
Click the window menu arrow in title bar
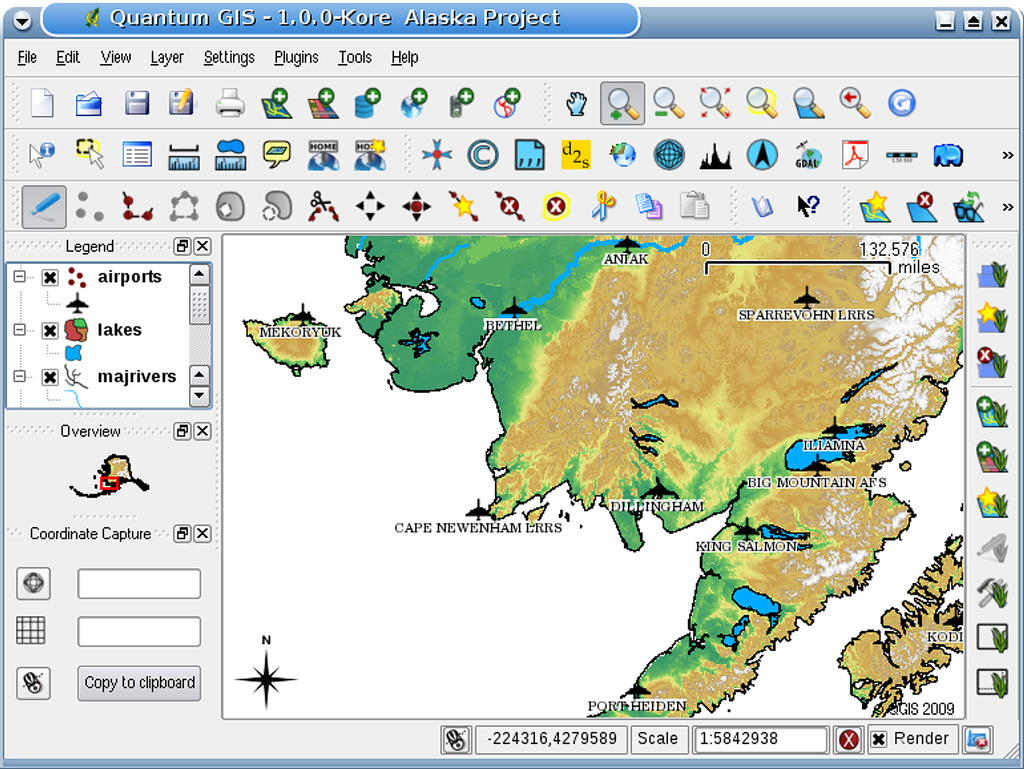tap(22, 20)
